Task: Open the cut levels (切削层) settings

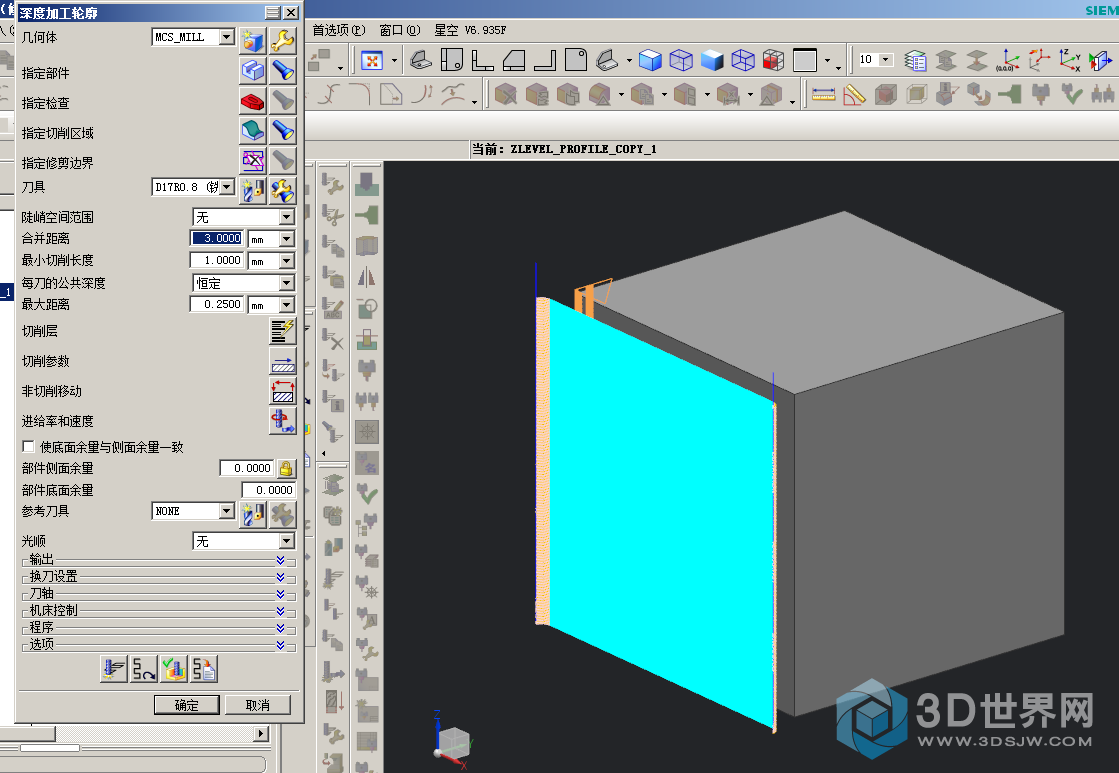Action: pos(283,331)
